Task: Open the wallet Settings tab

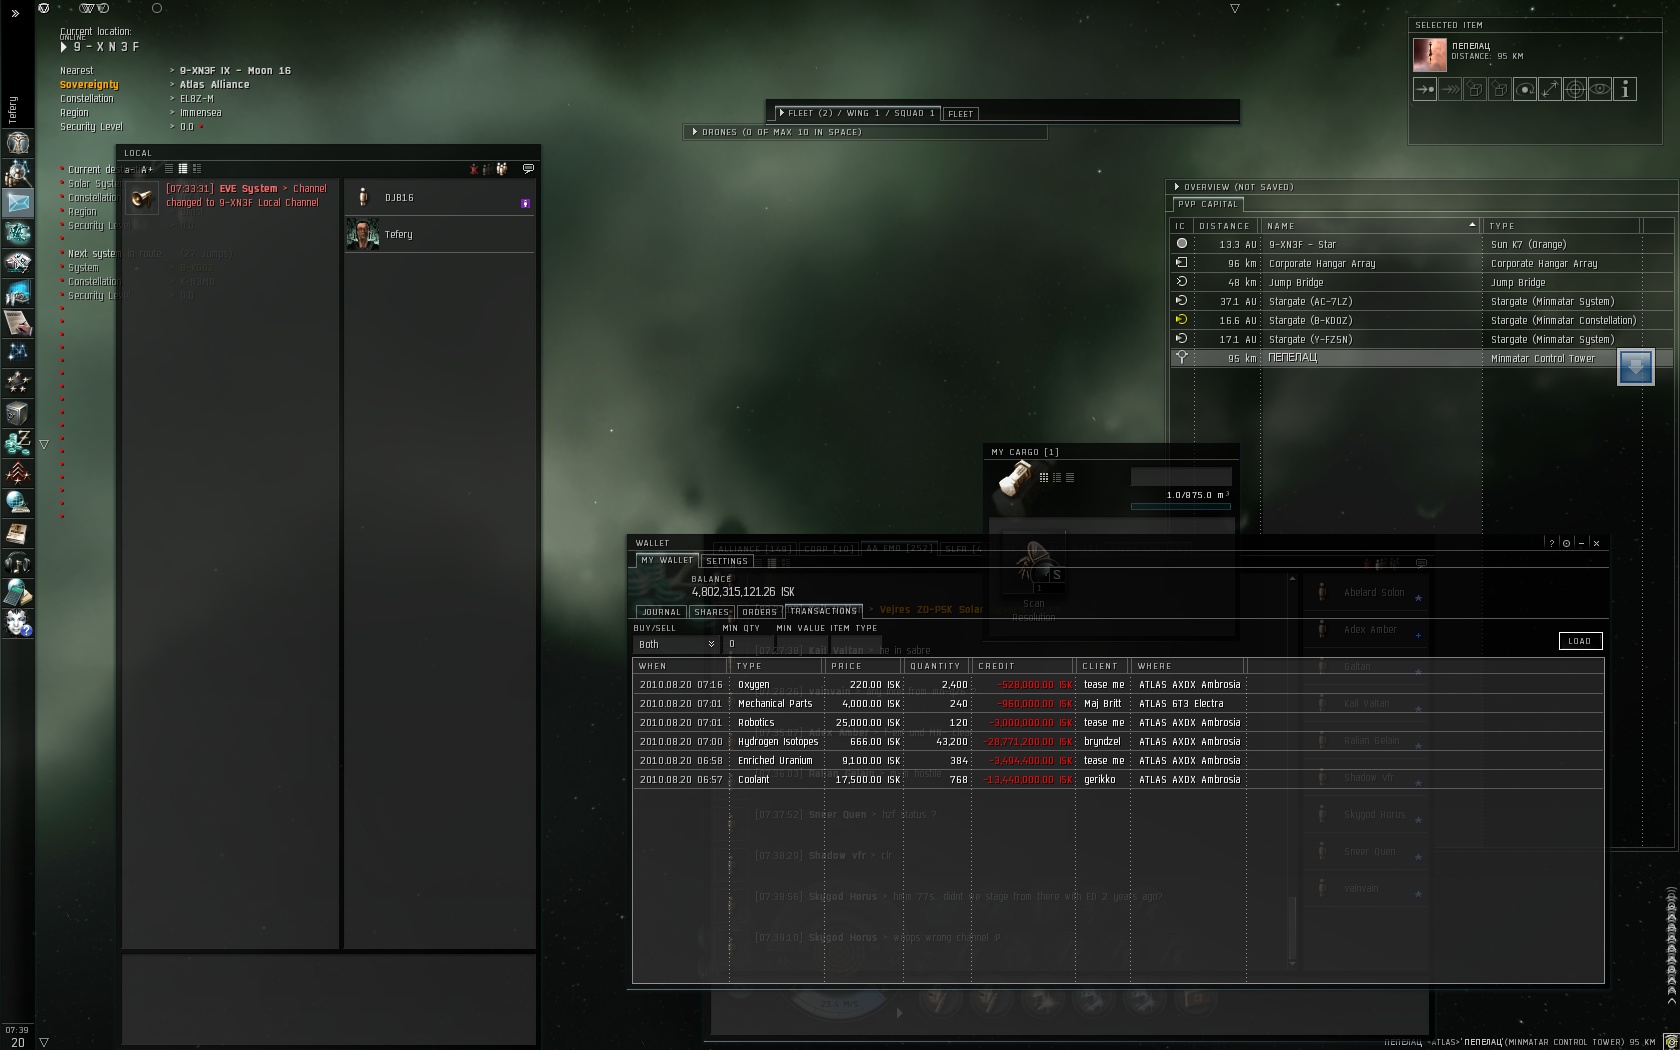Action: pyautogui.click(x=727, y=561)
